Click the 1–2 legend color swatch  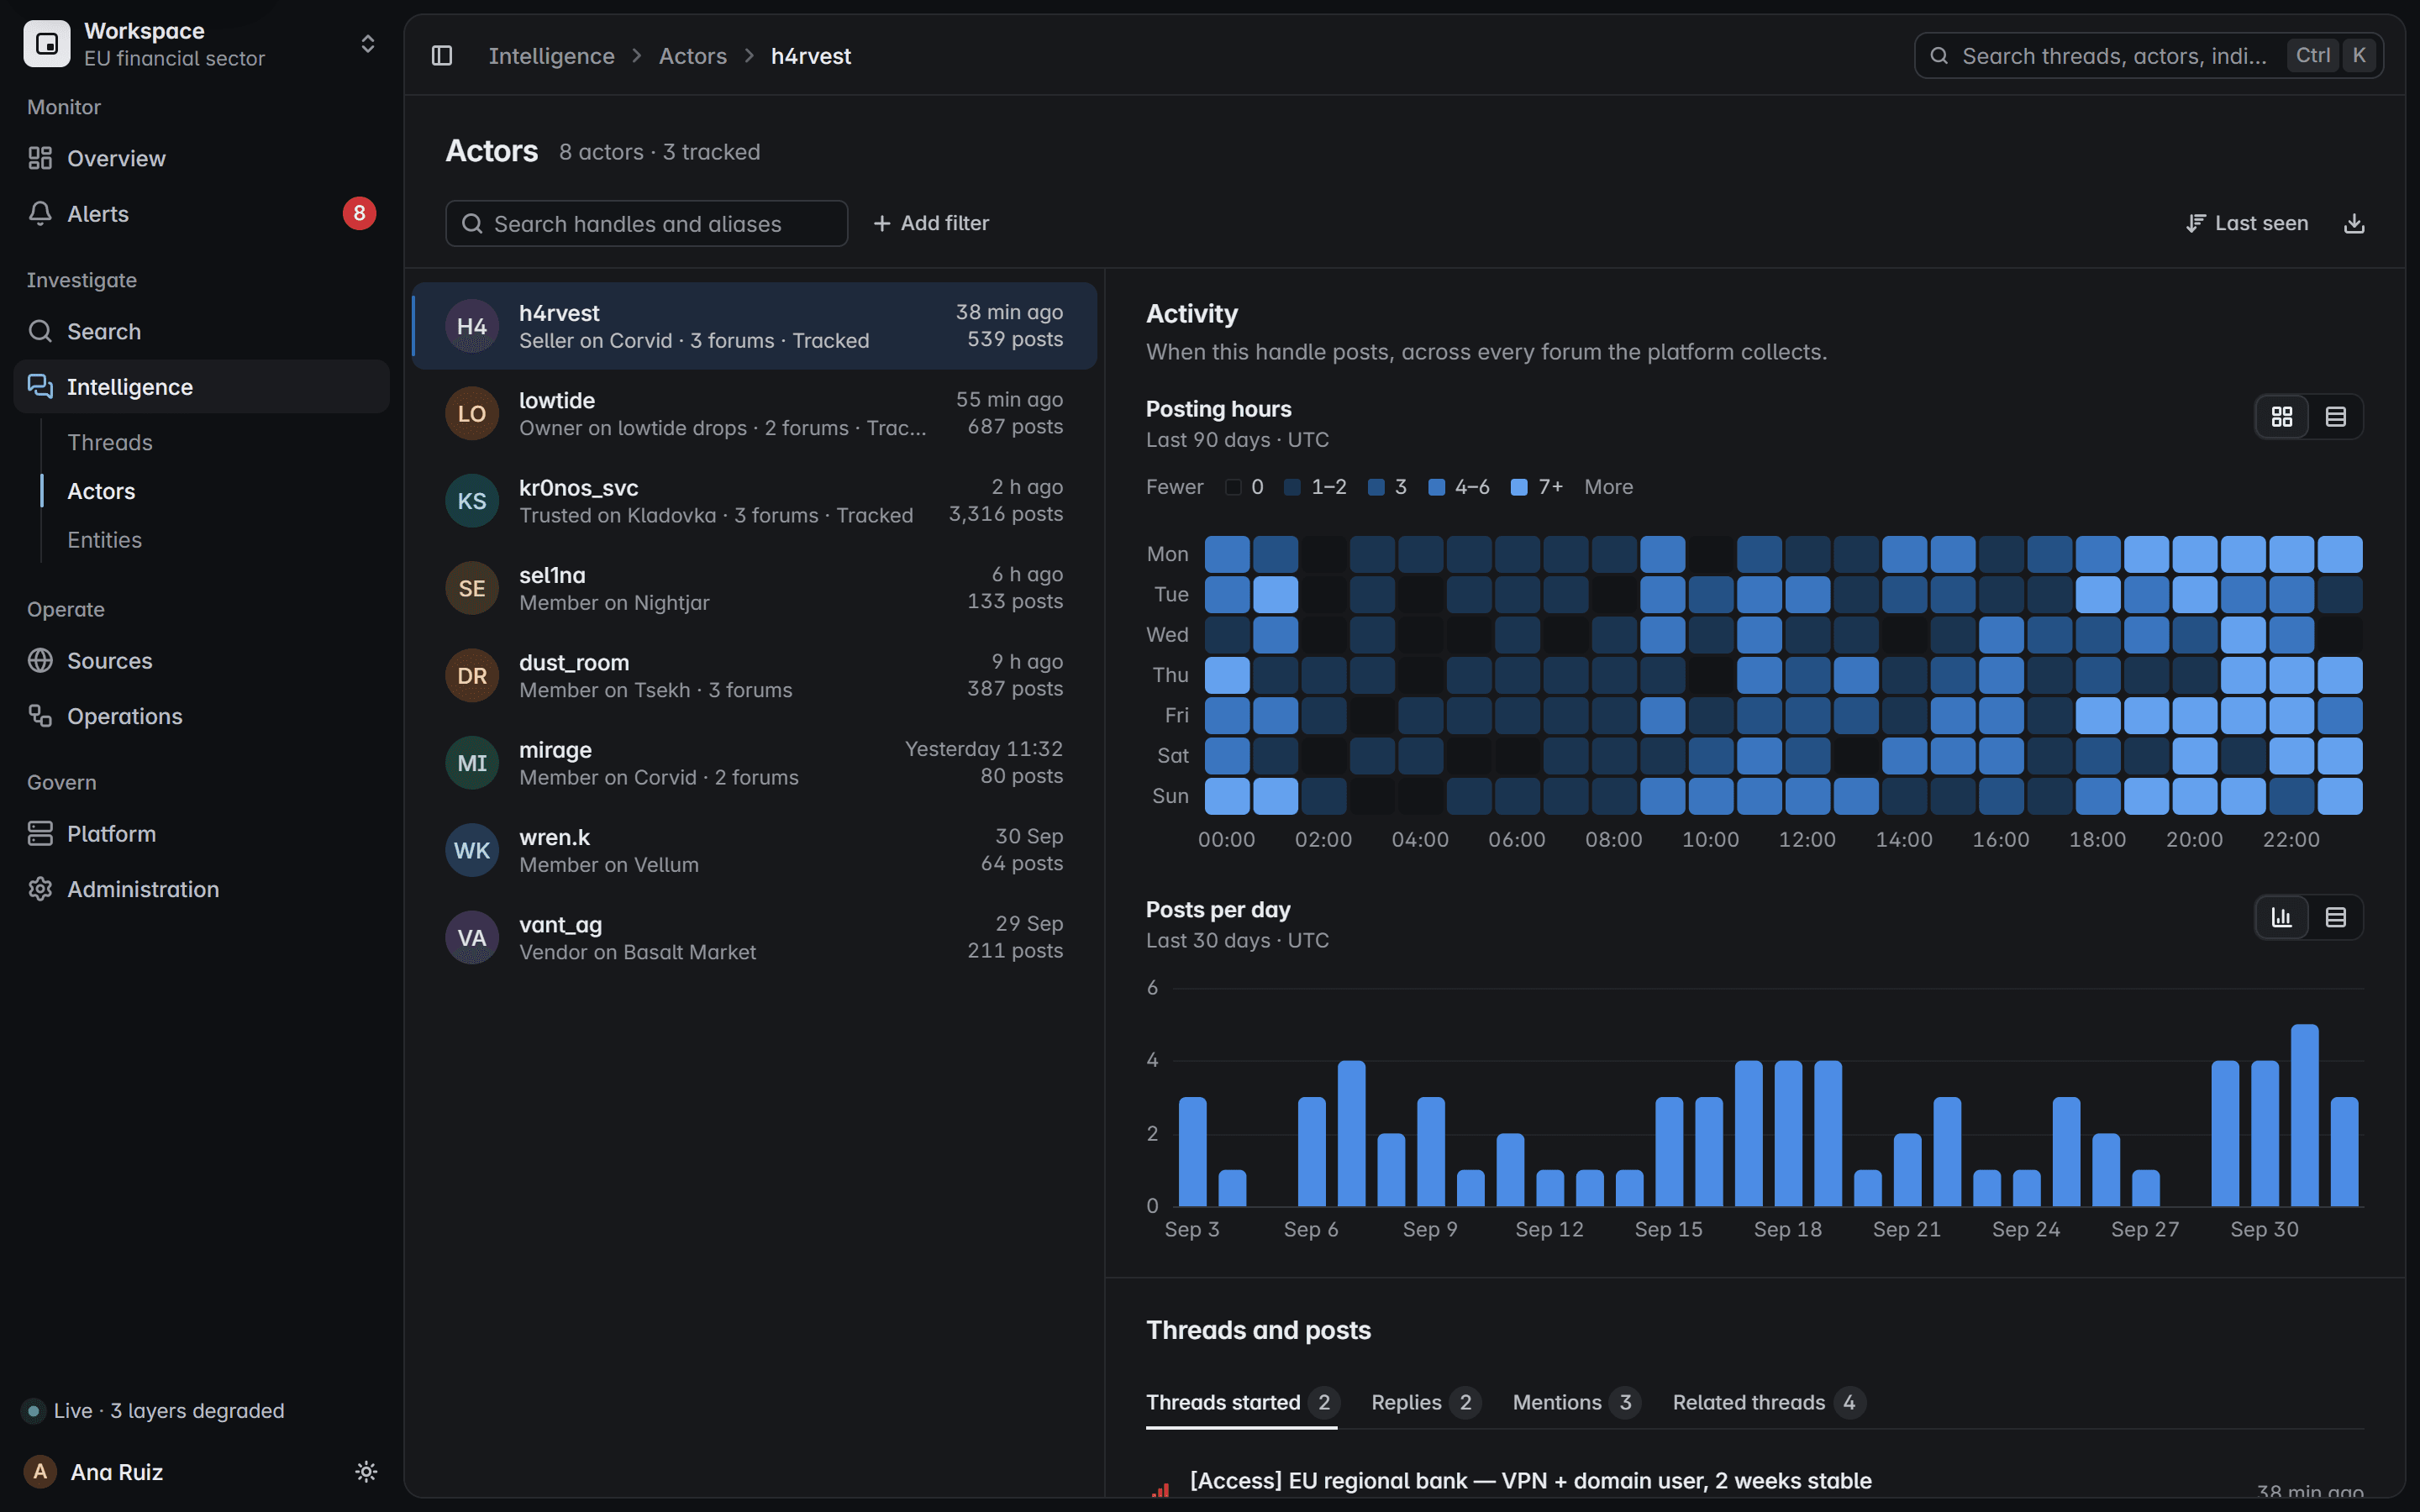tap(1292, 487)
